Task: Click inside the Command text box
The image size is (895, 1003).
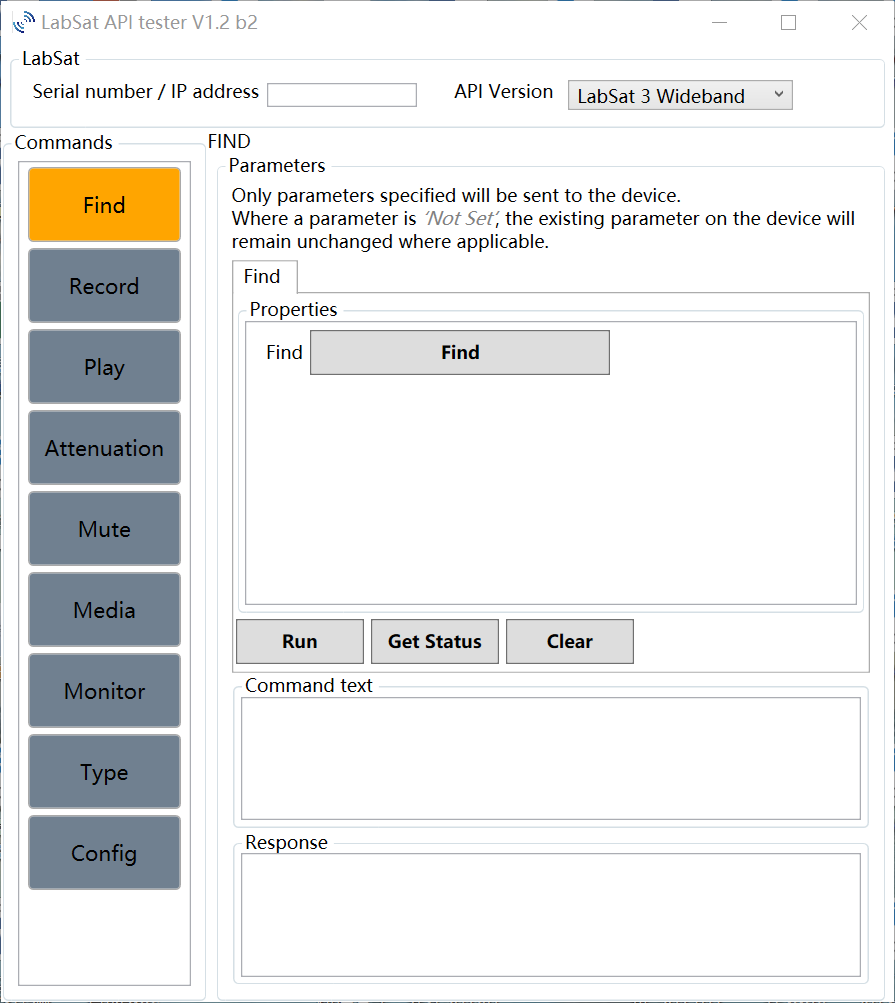Action: point(551,758)
